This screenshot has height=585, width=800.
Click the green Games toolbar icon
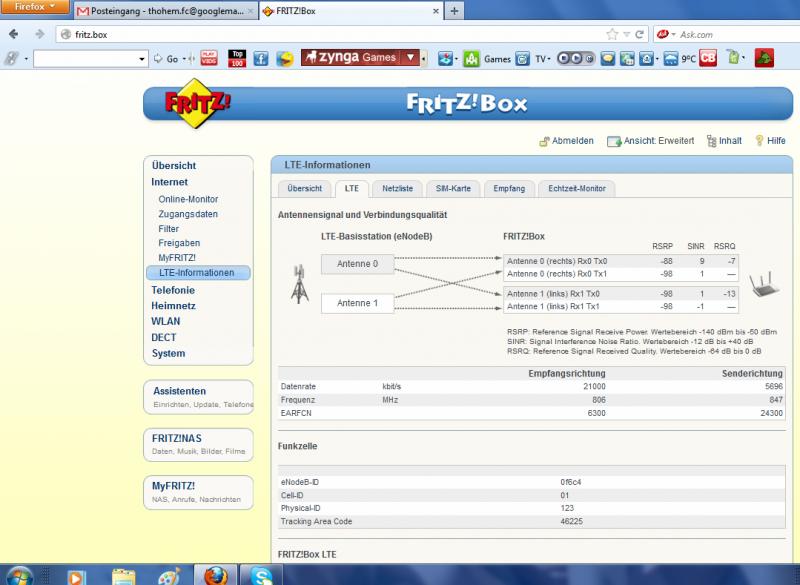(x=471, y=59)
